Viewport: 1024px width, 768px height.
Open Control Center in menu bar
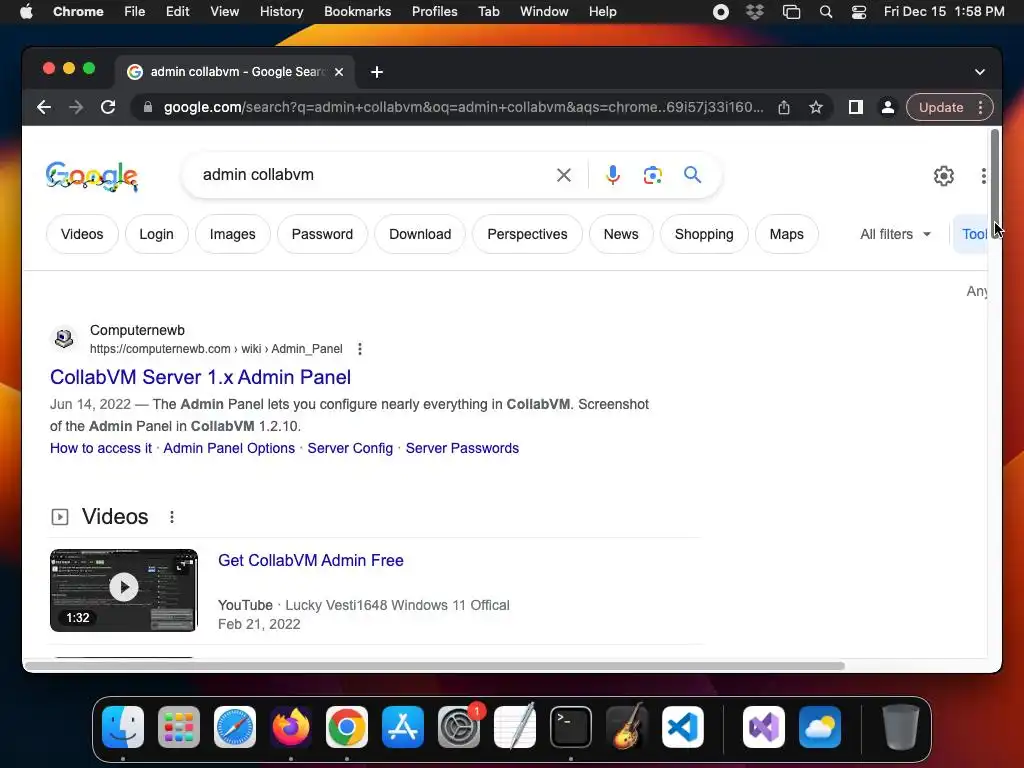coord(859,12)
